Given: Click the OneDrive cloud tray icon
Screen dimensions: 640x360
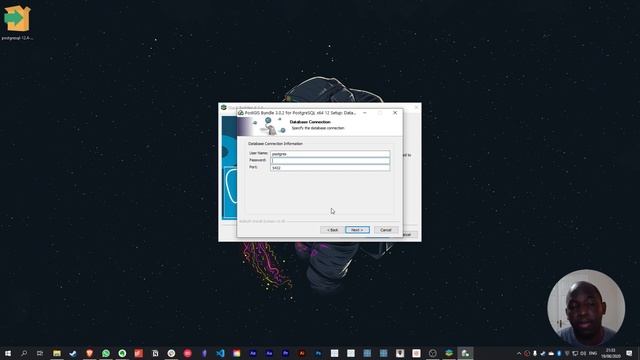Looking at the screenshot, I should pyautogui.click(x=551, y=353).
